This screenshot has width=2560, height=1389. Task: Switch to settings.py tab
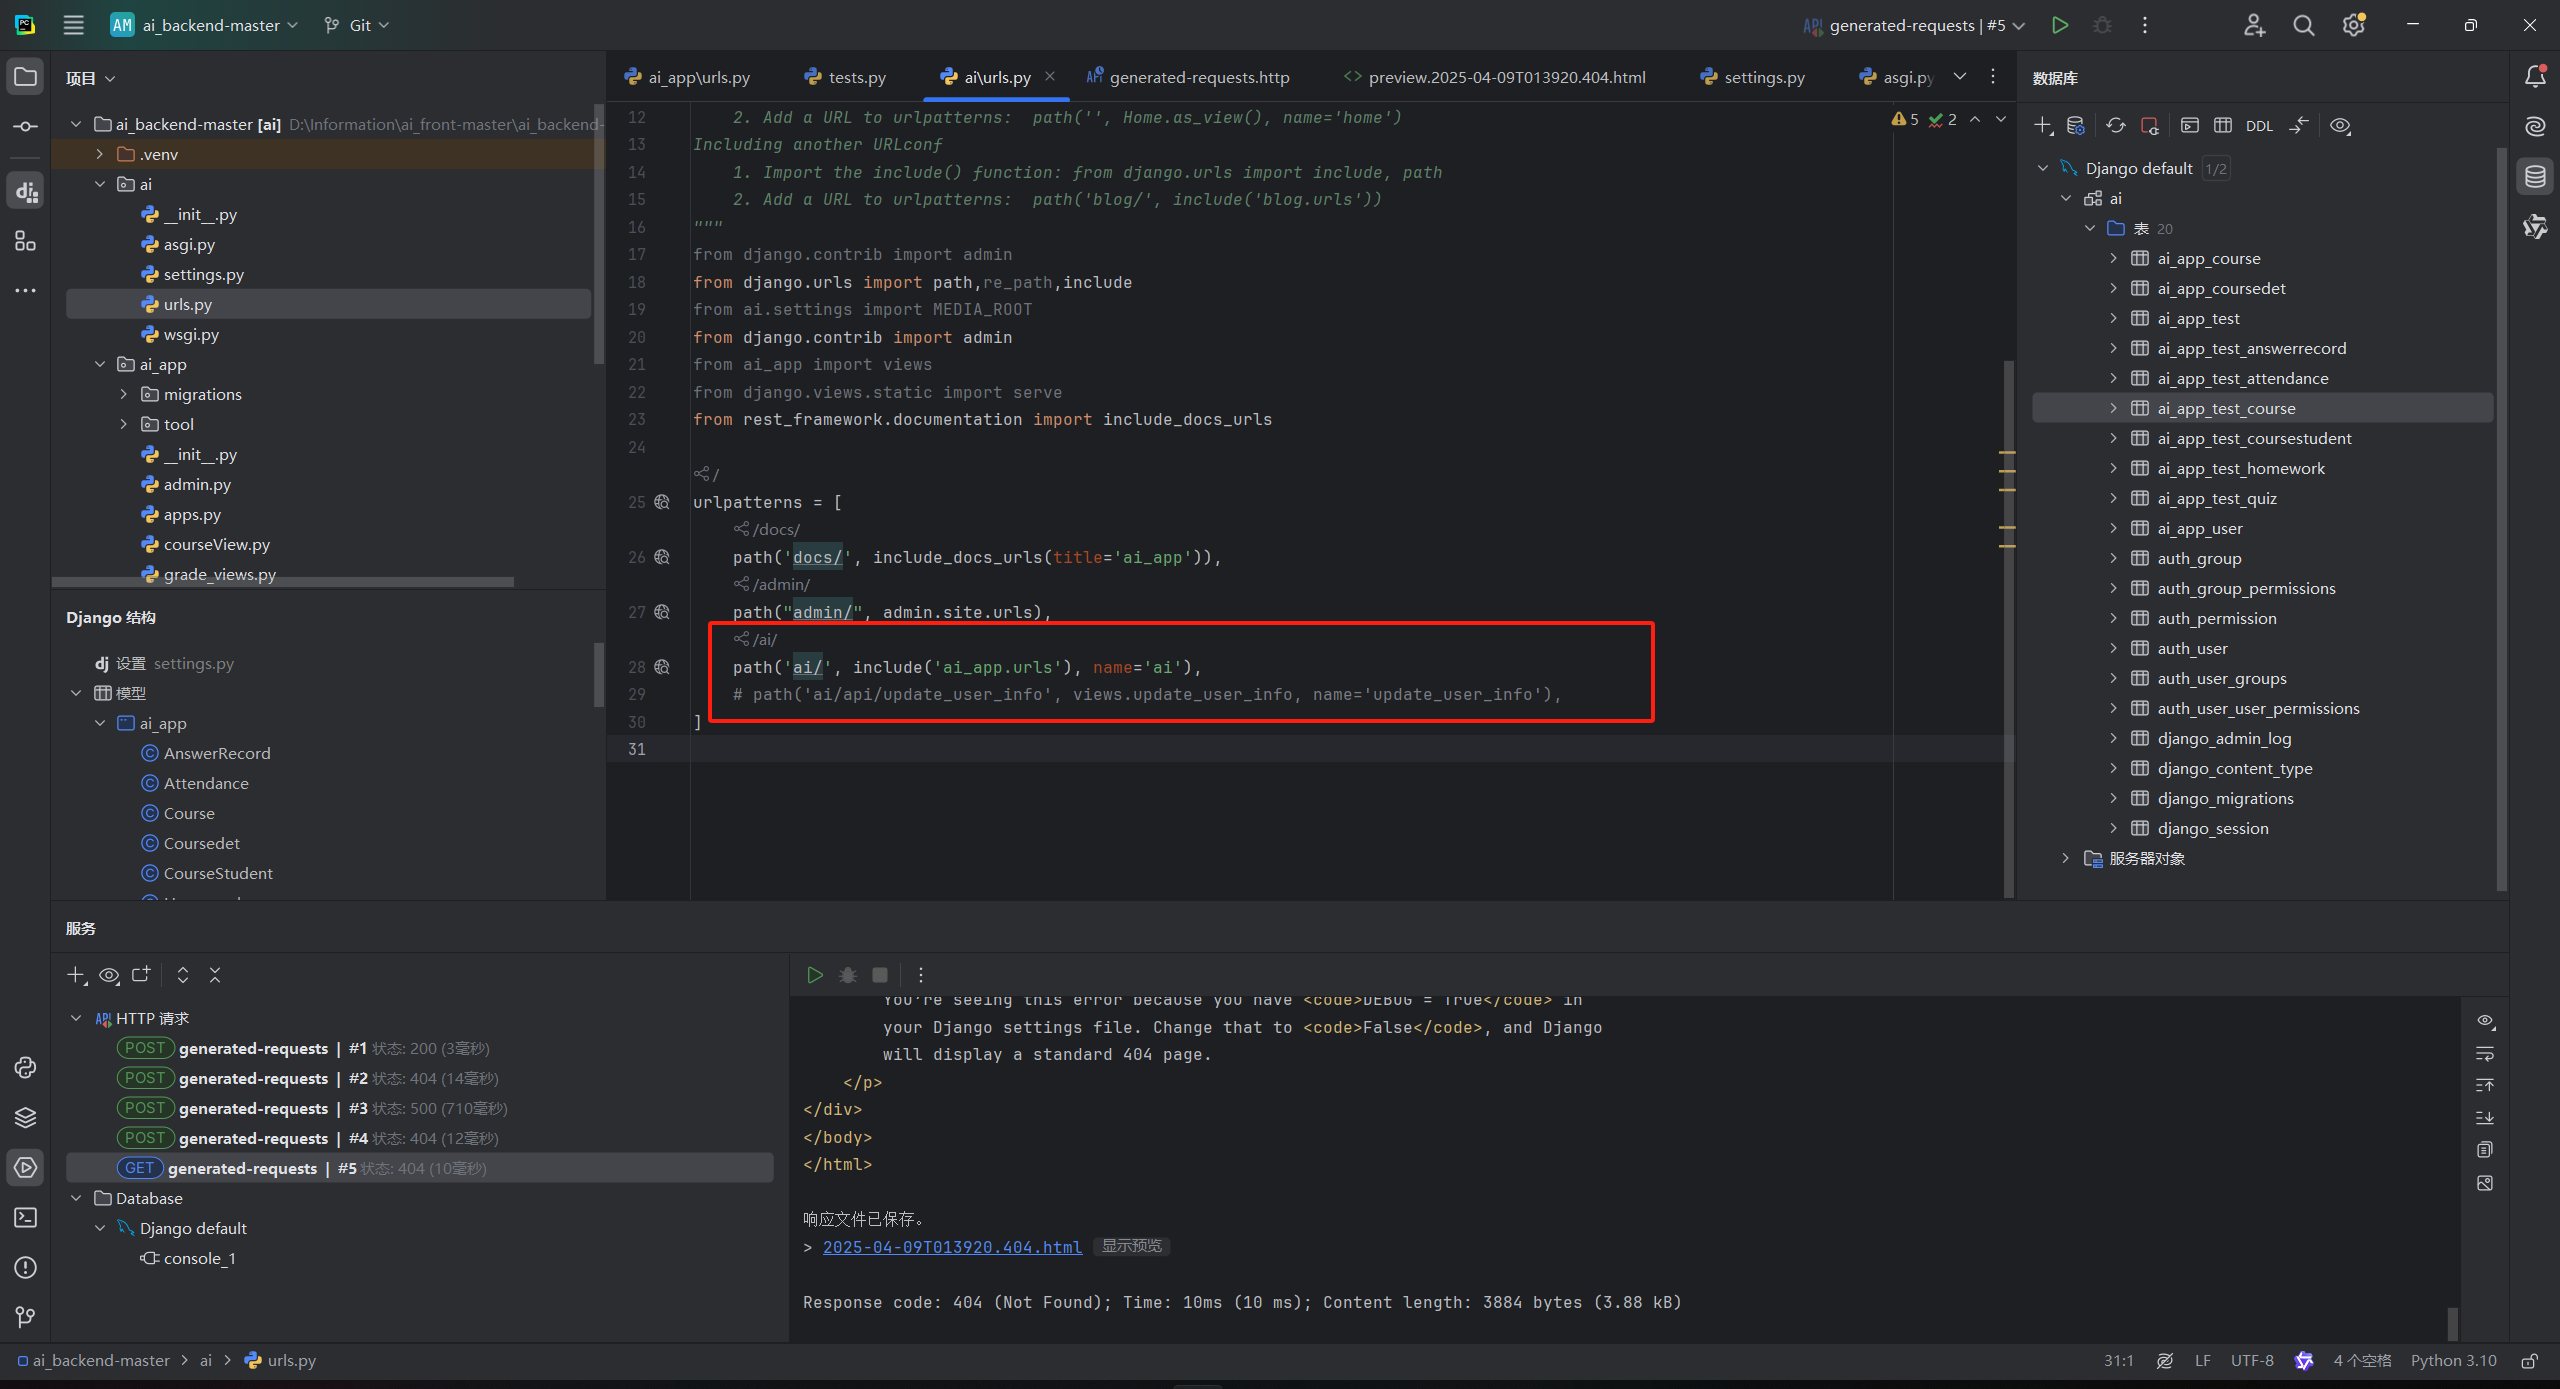coord(1753,77)
